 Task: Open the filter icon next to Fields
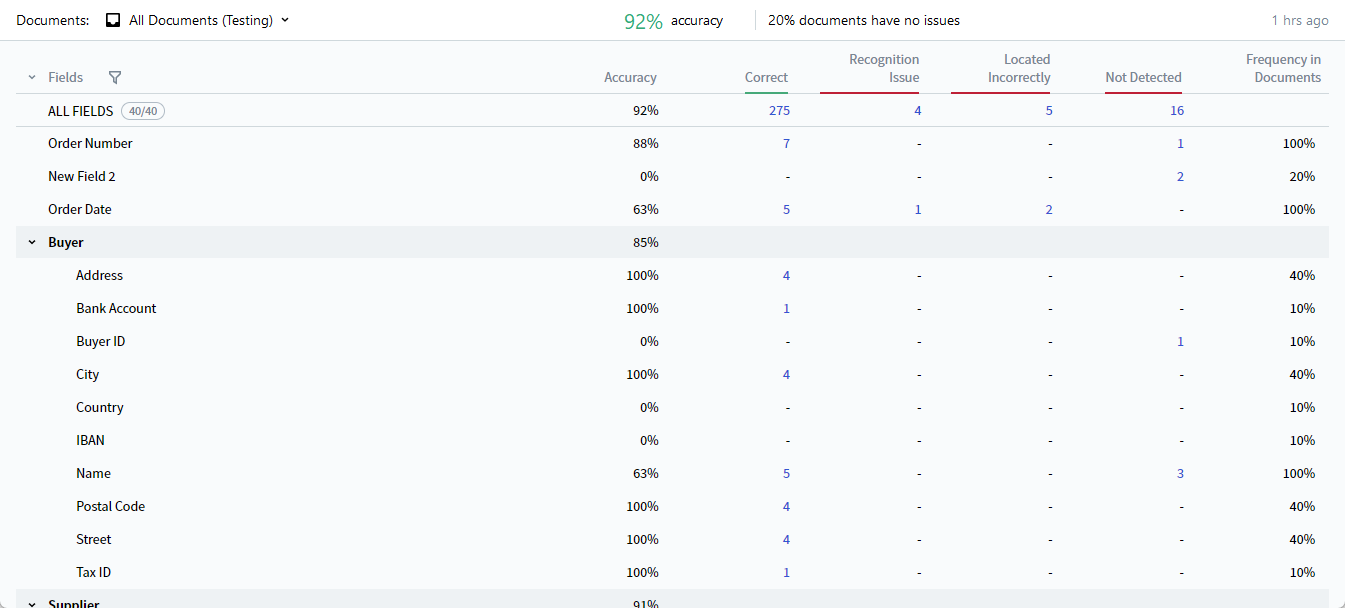click(x=115, y=77)
